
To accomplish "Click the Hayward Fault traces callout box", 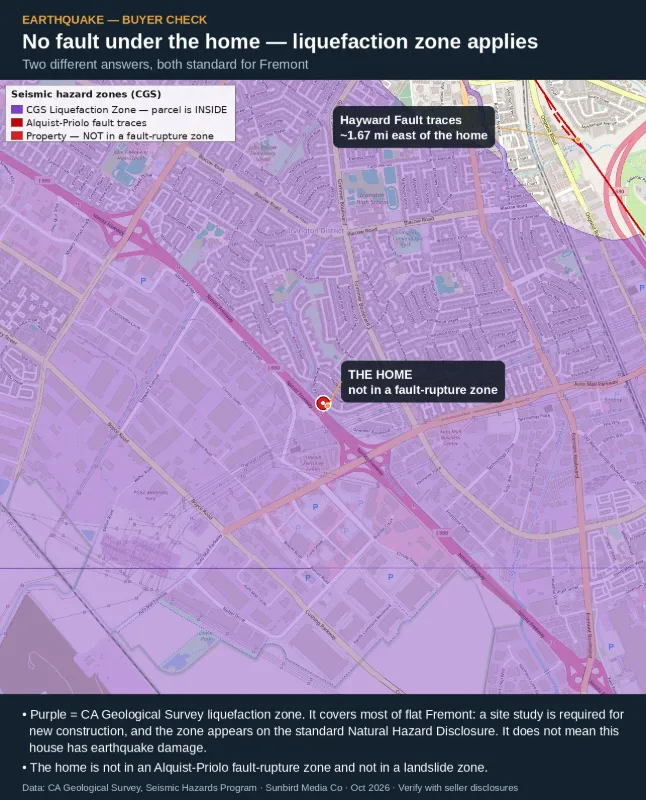I will pos(414,128).
